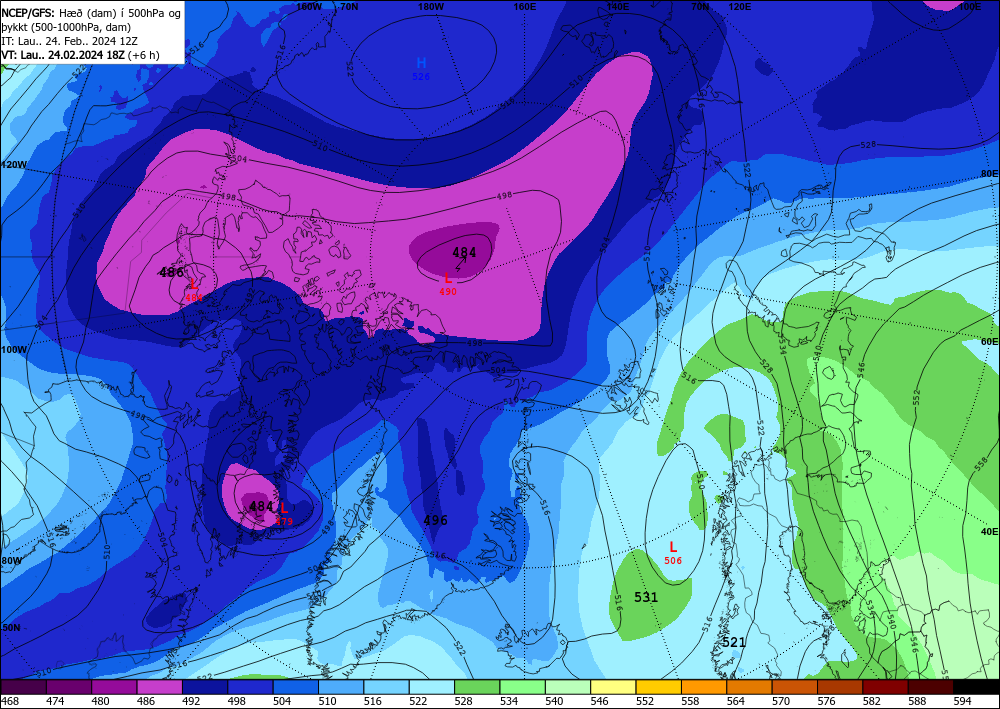Click the 576 rust-brown legend swatch
Screen dimensions: 1000x709
click(840, 687)
